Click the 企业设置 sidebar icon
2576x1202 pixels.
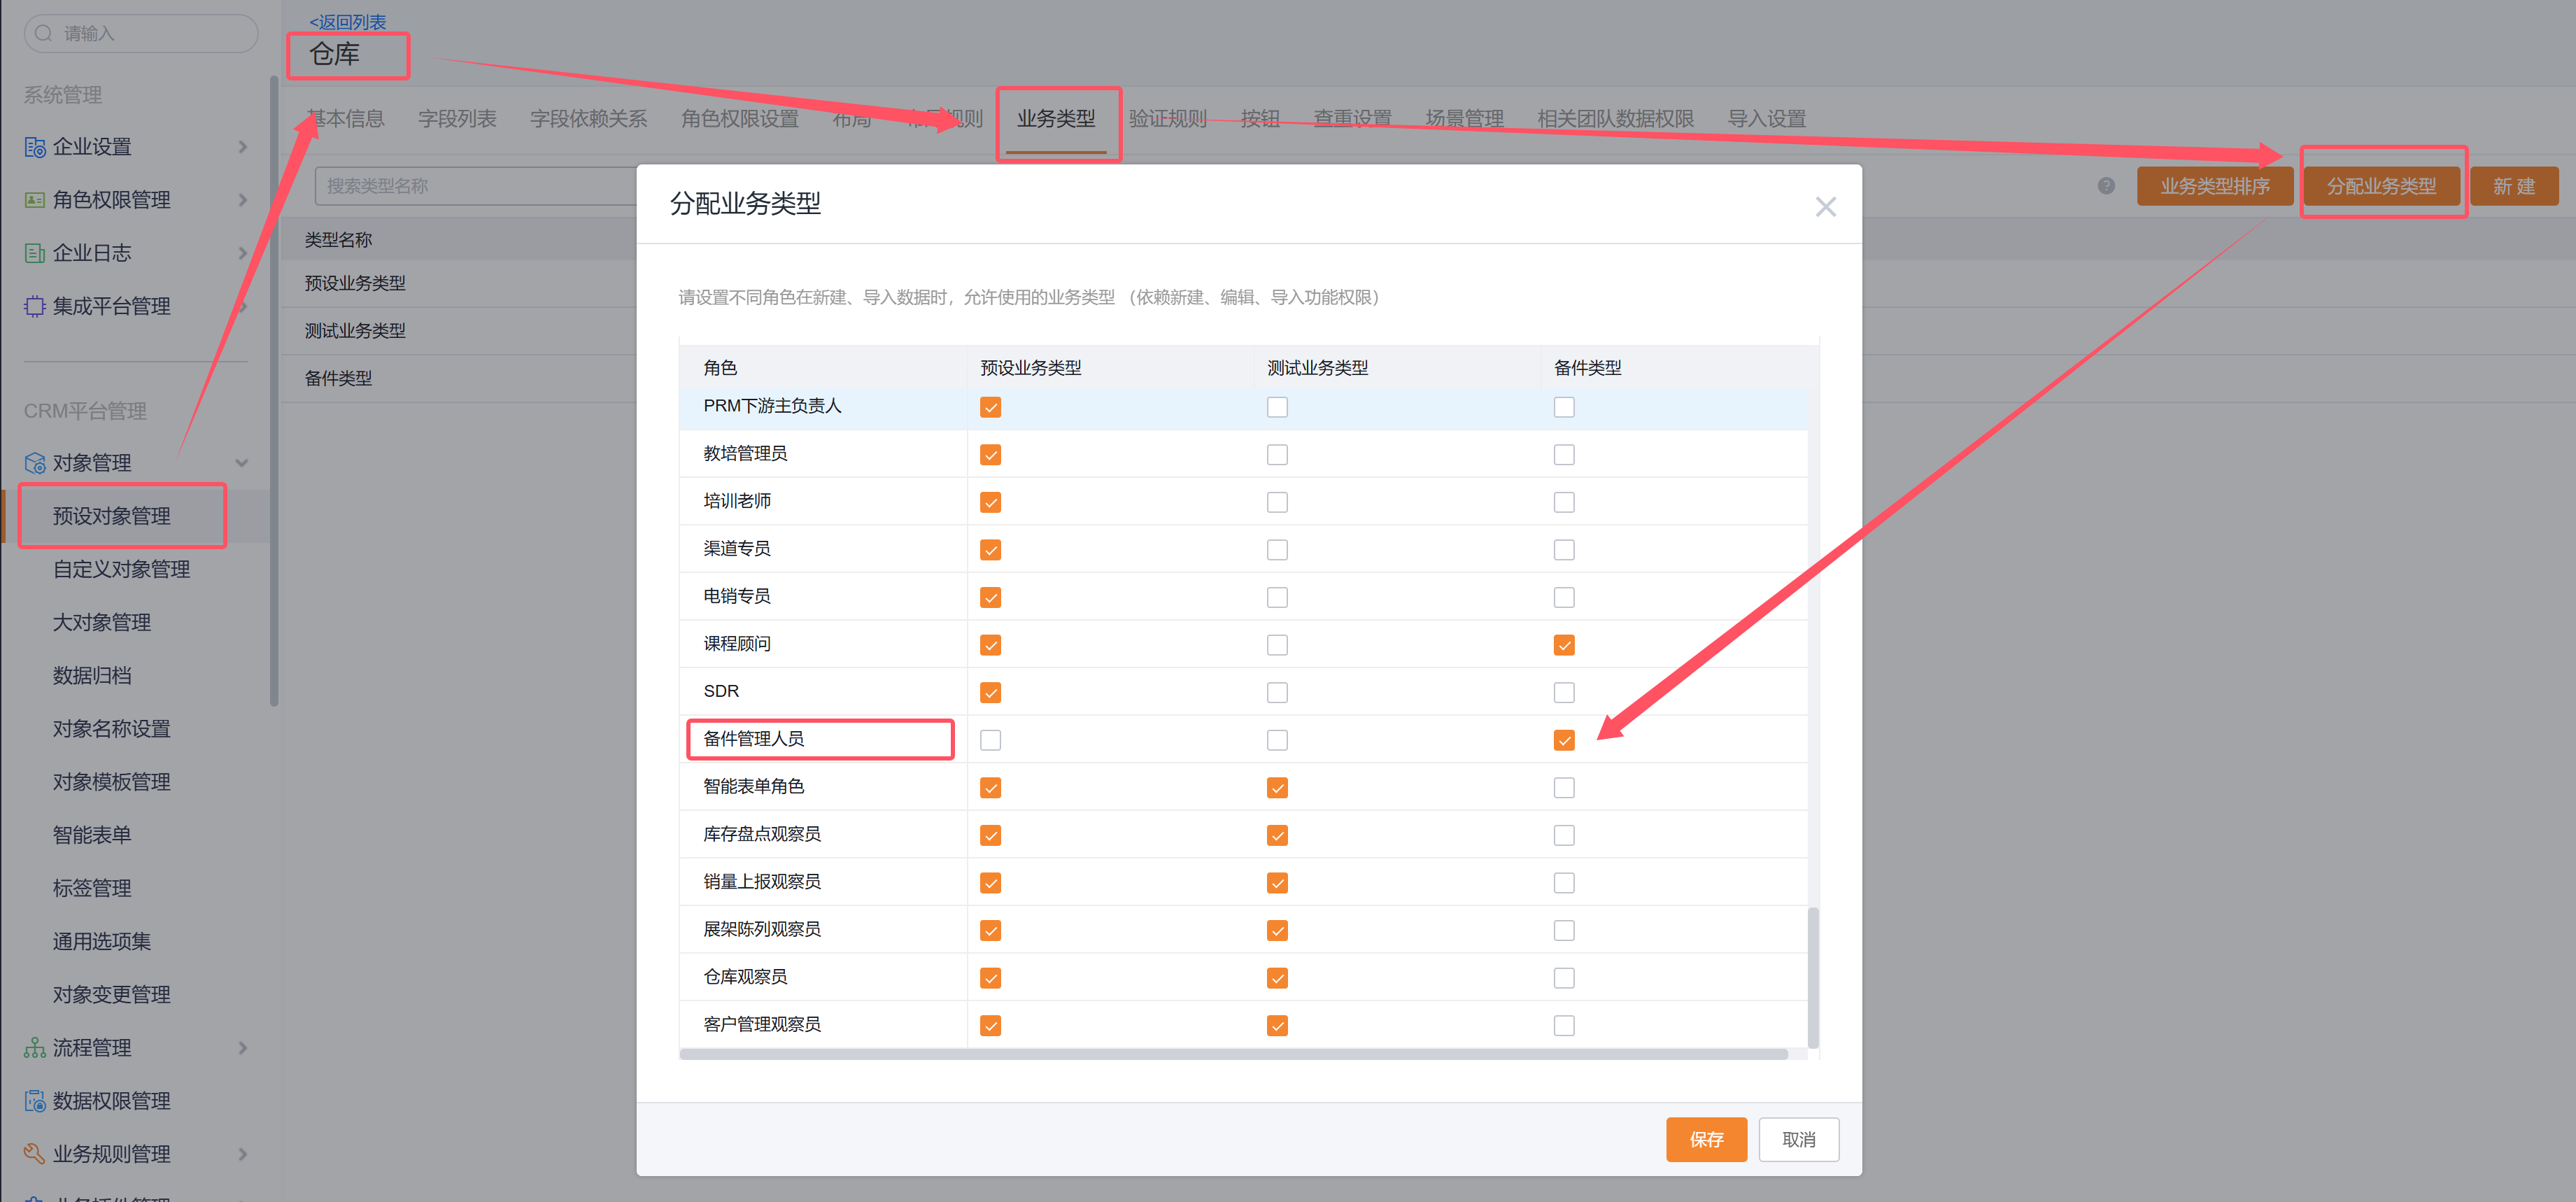point(35,147)
